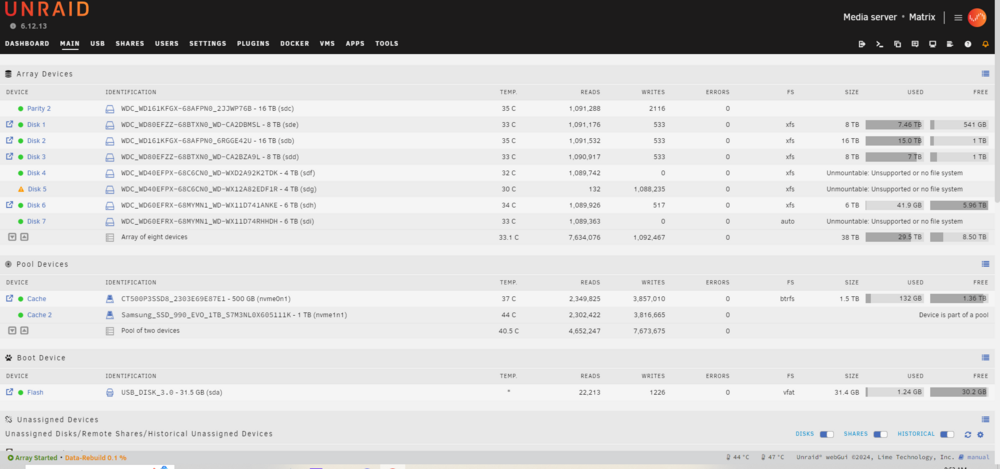1000x469 pixels.
Task: Open Unassigned Devices settings gear
Action: point(980,435)
